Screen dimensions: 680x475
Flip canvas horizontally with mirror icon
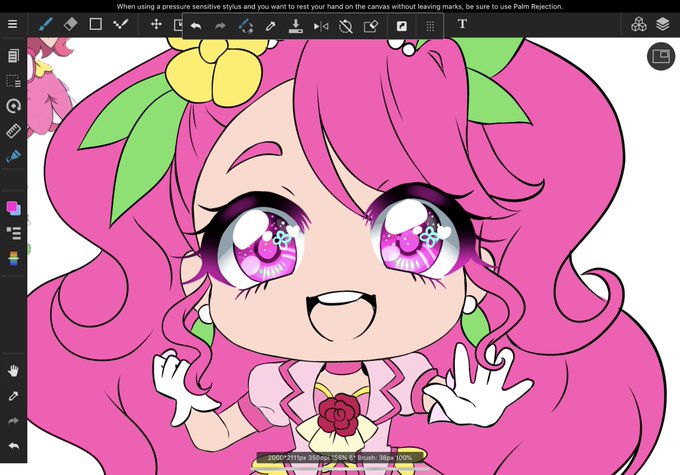coord(320,26)
